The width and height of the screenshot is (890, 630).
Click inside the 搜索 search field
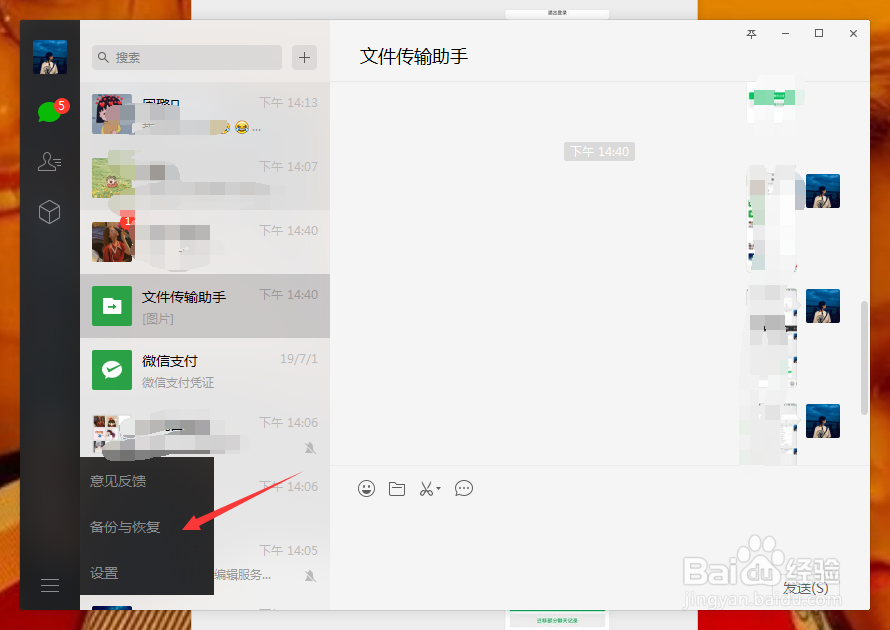[x=185, y=57]
